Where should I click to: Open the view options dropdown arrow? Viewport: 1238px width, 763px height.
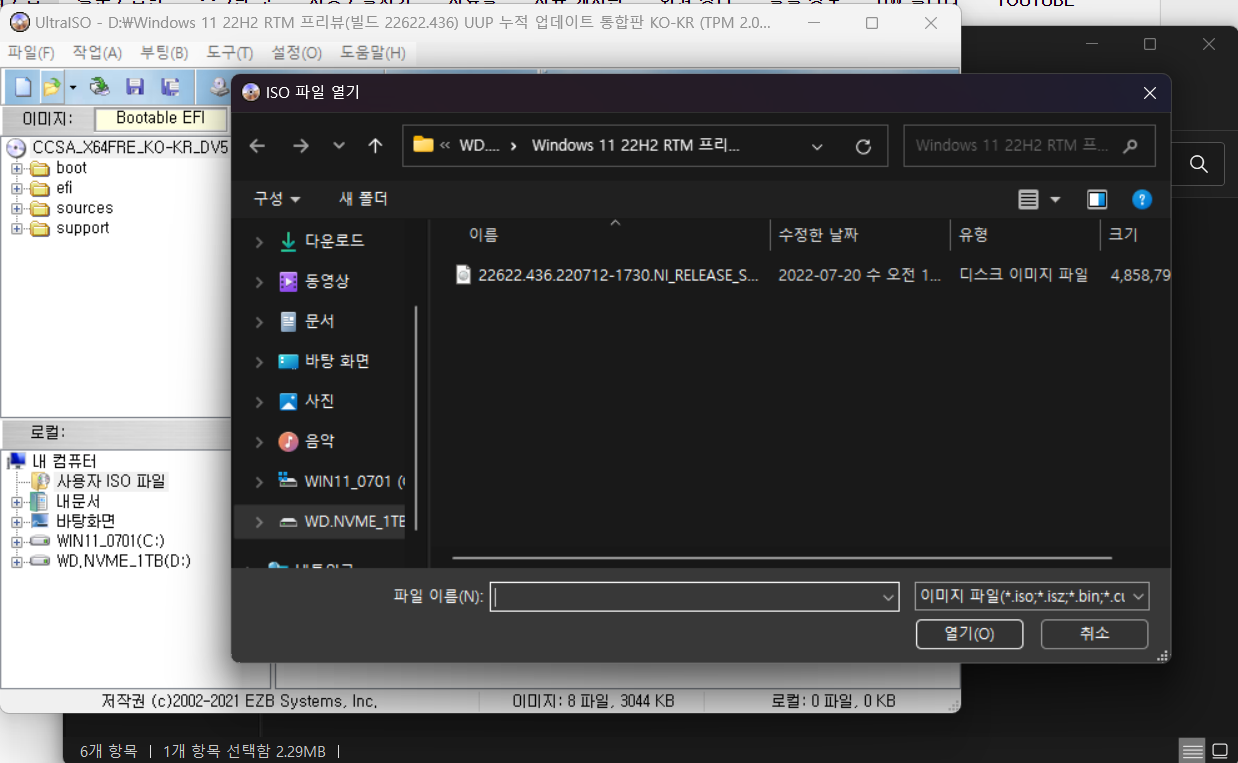pos(1055,200)
